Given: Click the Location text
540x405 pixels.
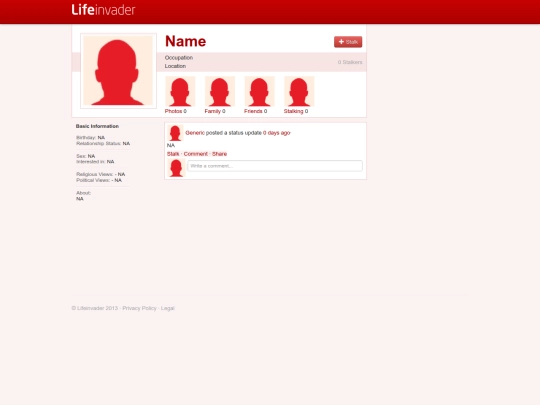Looking at the screenshot, I should 175,66.
